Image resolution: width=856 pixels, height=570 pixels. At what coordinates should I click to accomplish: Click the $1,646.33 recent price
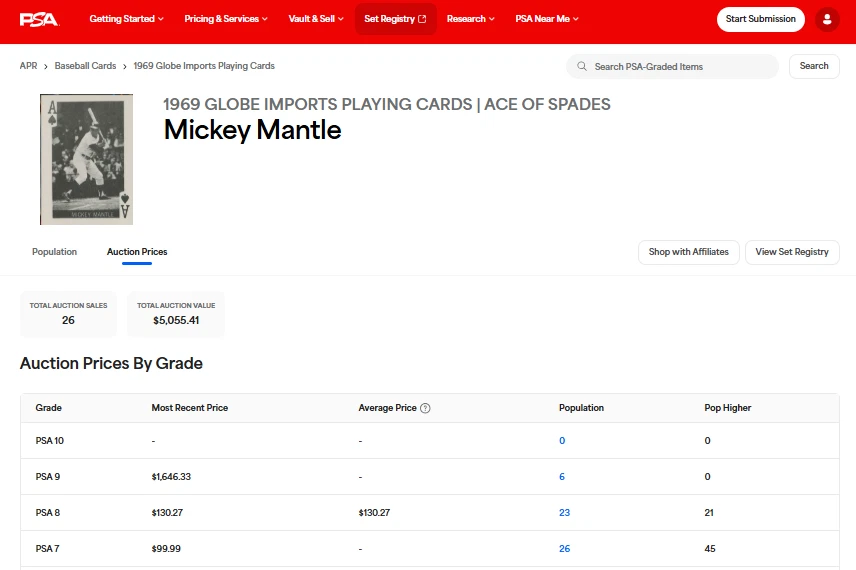tap(171, 477)
